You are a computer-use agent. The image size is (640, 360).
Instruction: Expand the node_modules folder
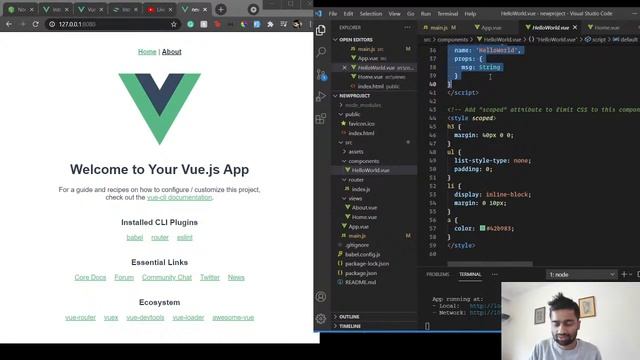coord(360,105)
